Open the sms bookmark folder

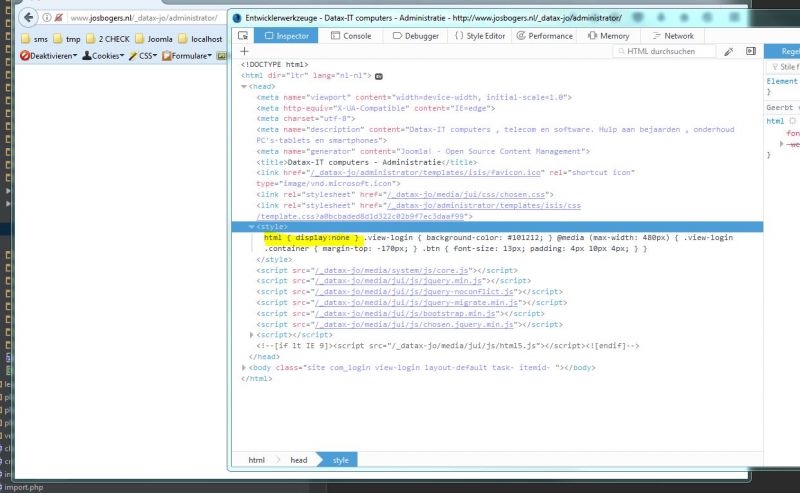34,39
